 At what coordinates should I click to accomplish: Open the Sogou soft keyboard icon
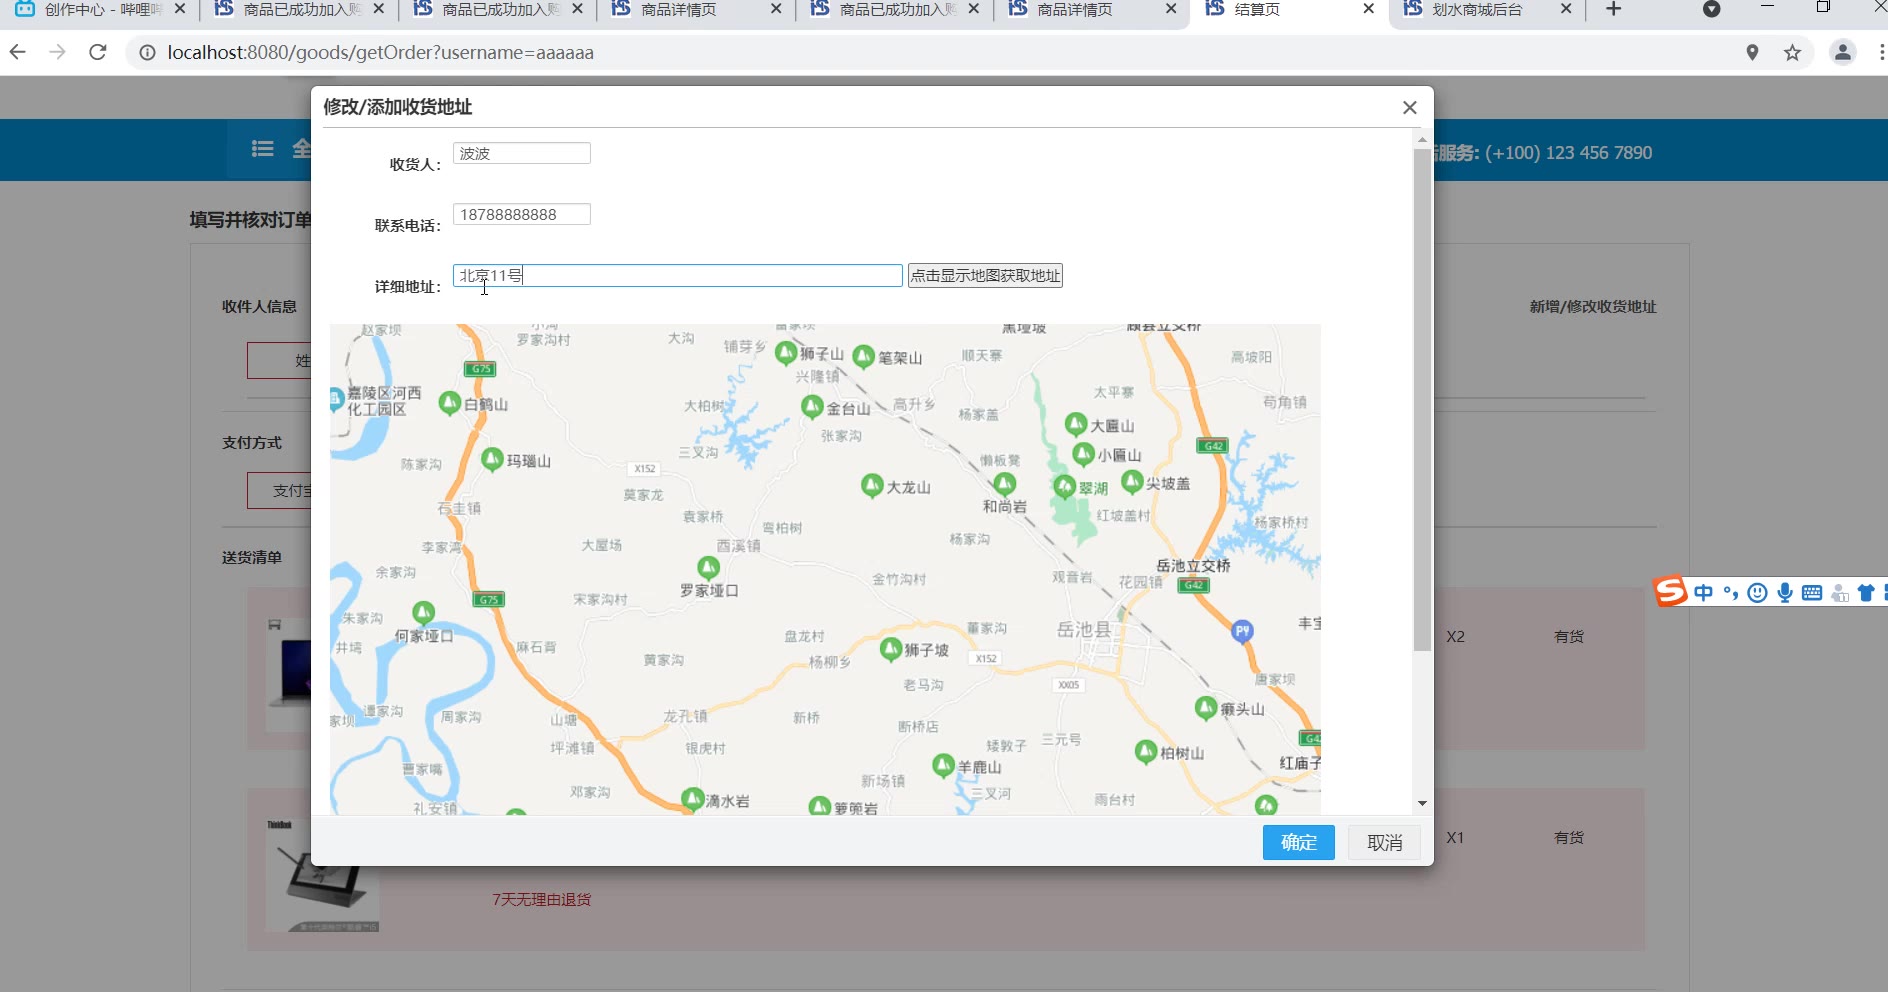point(1812,593)
